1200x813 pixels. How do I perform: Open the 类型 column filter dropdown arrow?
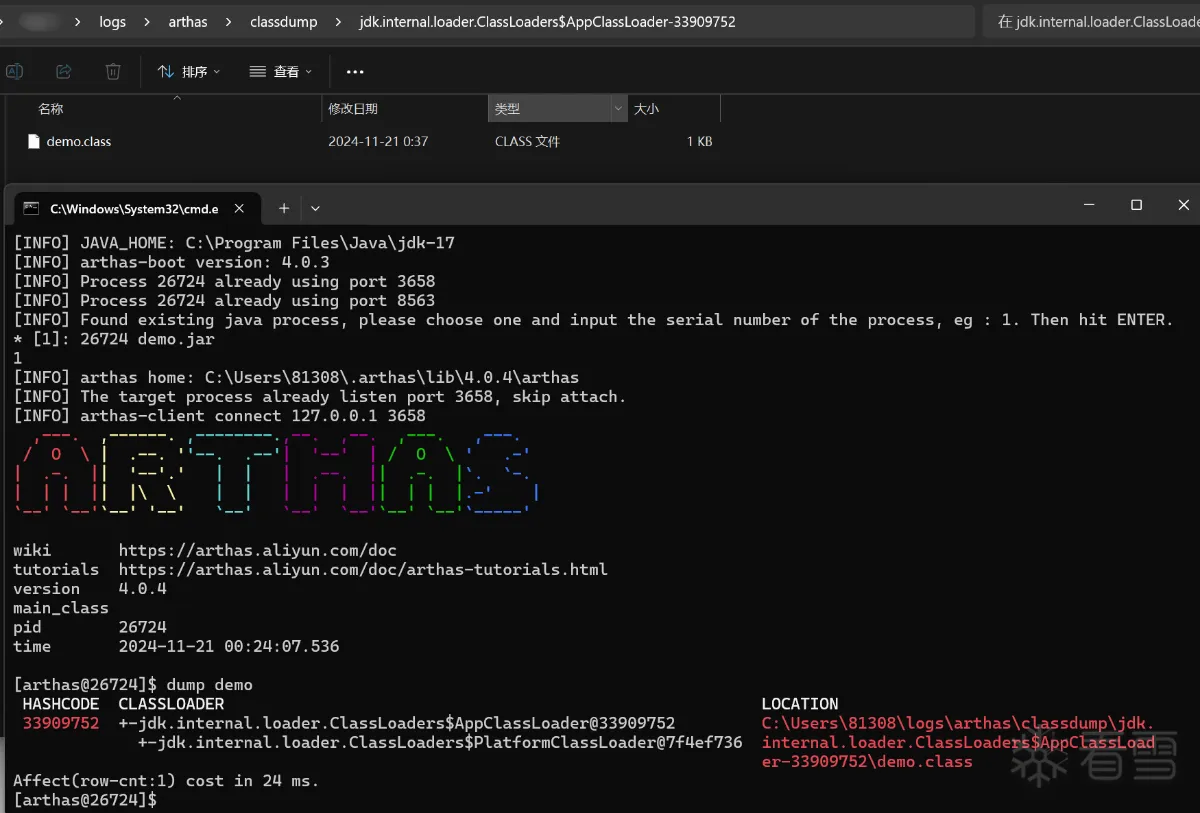[619, 109]
